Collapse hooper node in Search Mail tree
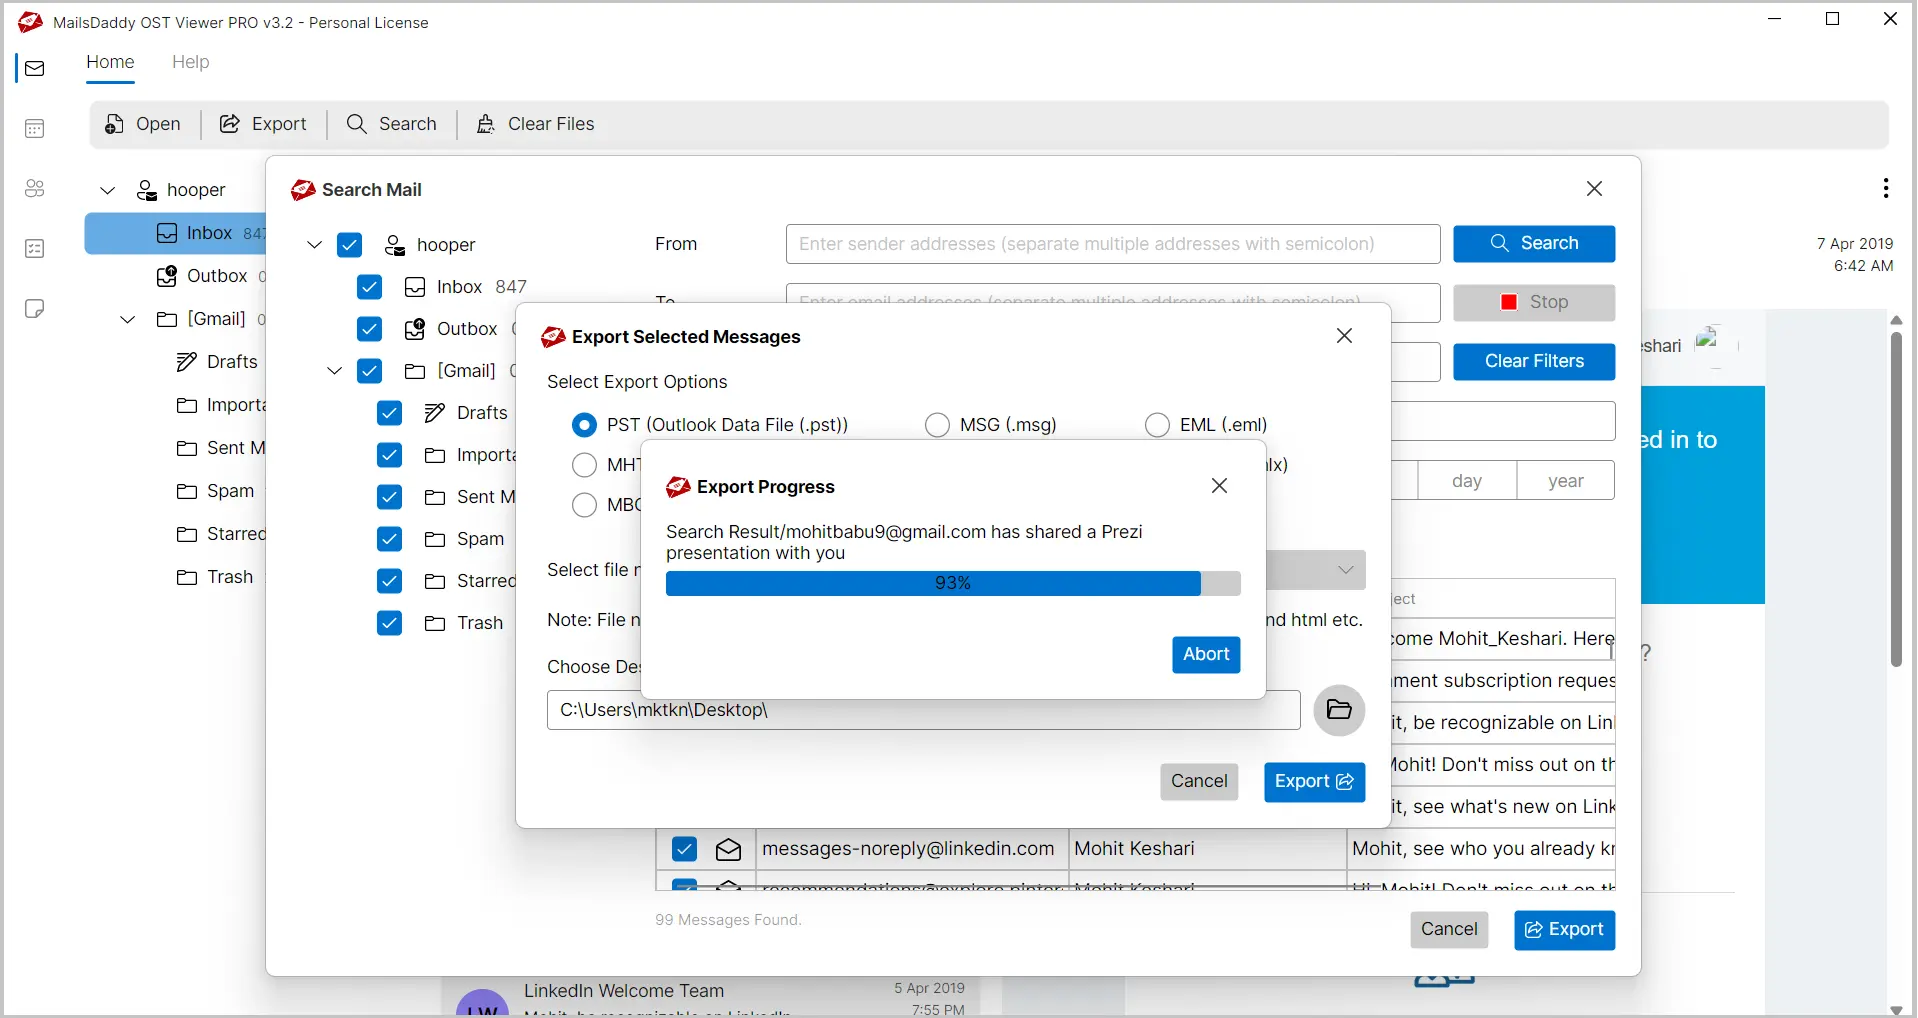The width and height of the screenshot is (1918, 1018). 314,245
